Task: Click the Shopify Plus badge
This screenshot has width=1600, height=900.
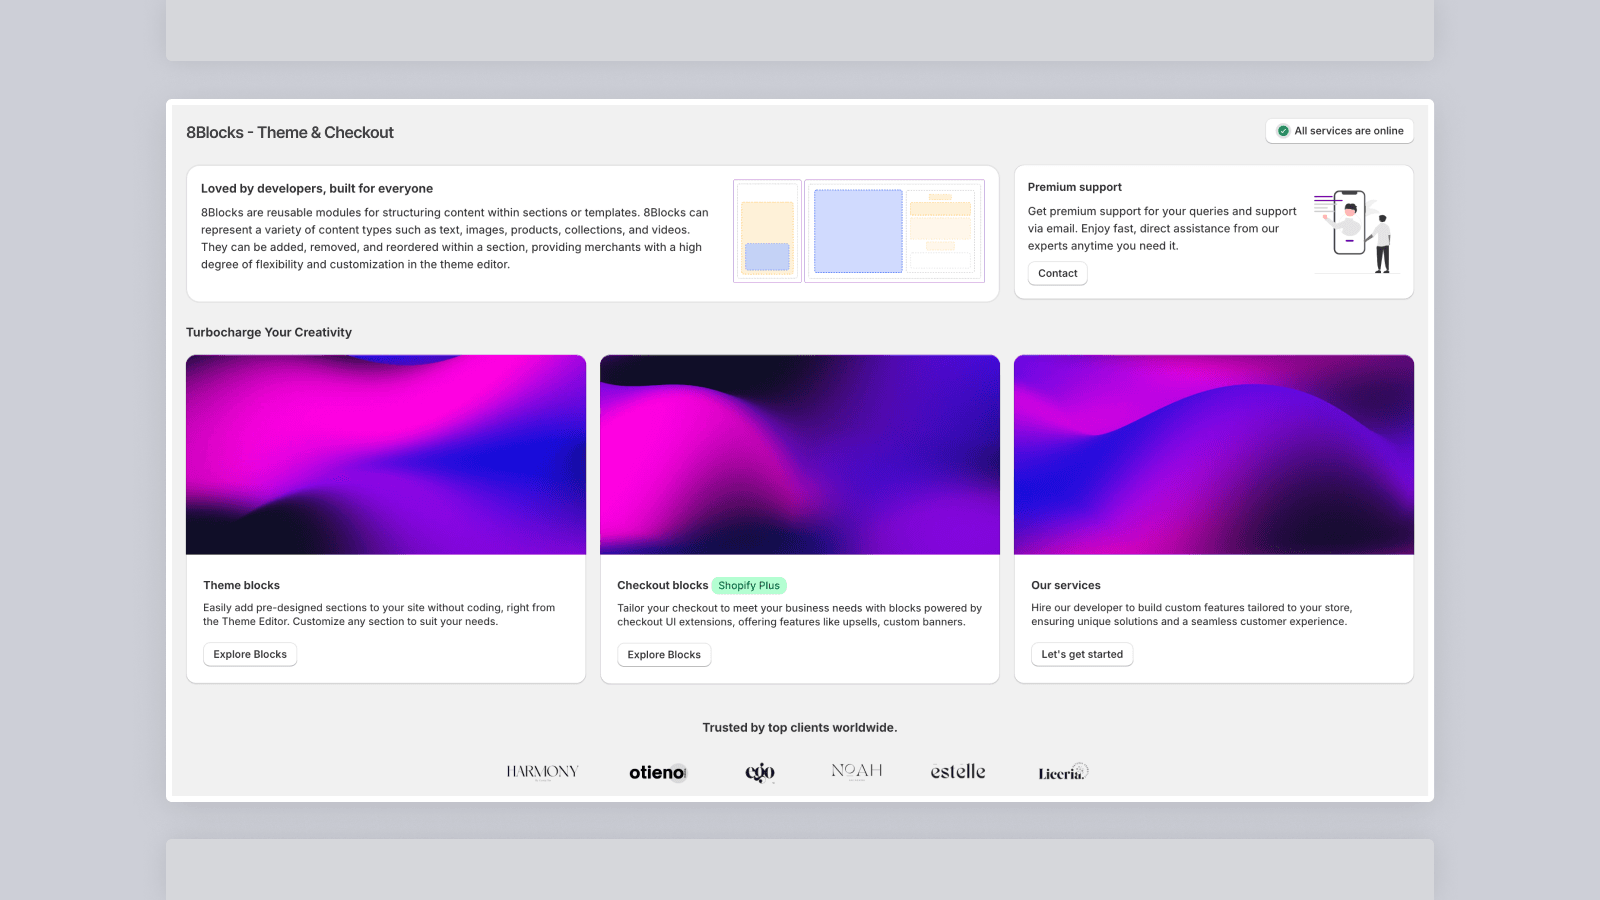Action: pos(749,586)
